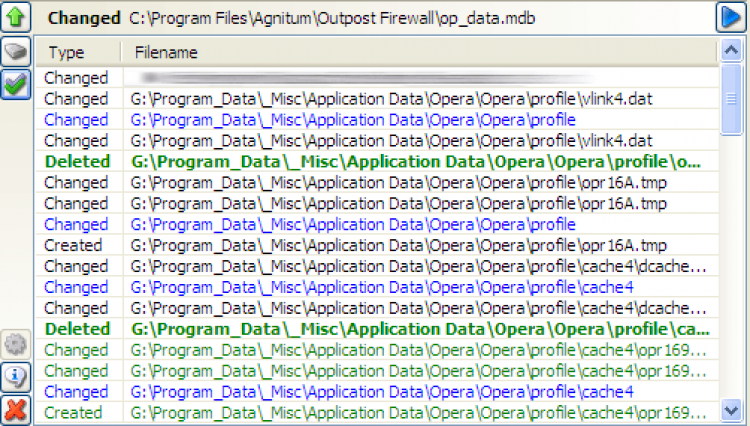Select the blurred Changed row
The width and height of the screenshot is (750, 426).
(377, 78)
